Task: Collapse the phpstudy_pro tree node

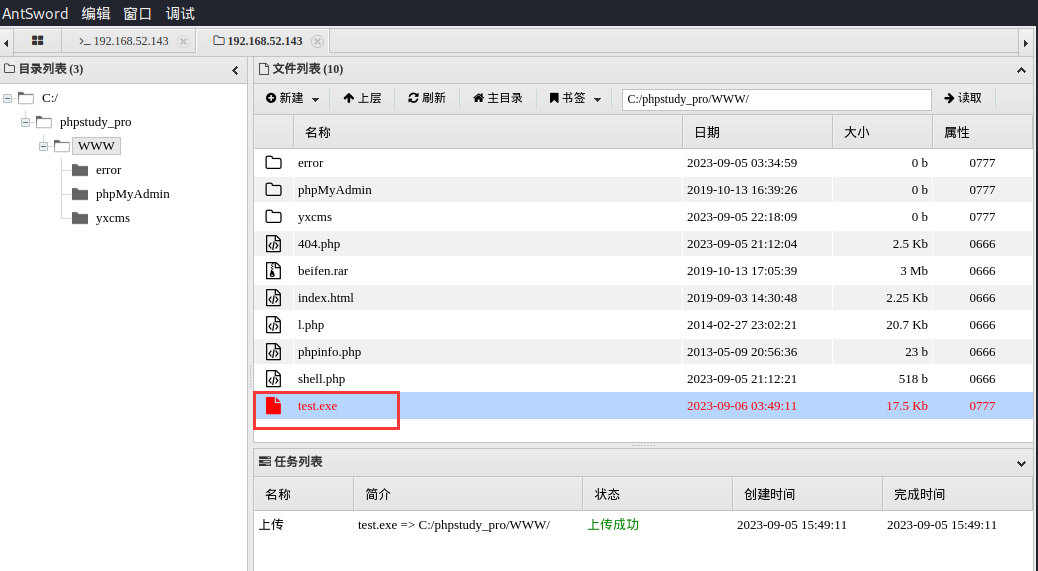Action: (x=25, y=122)
